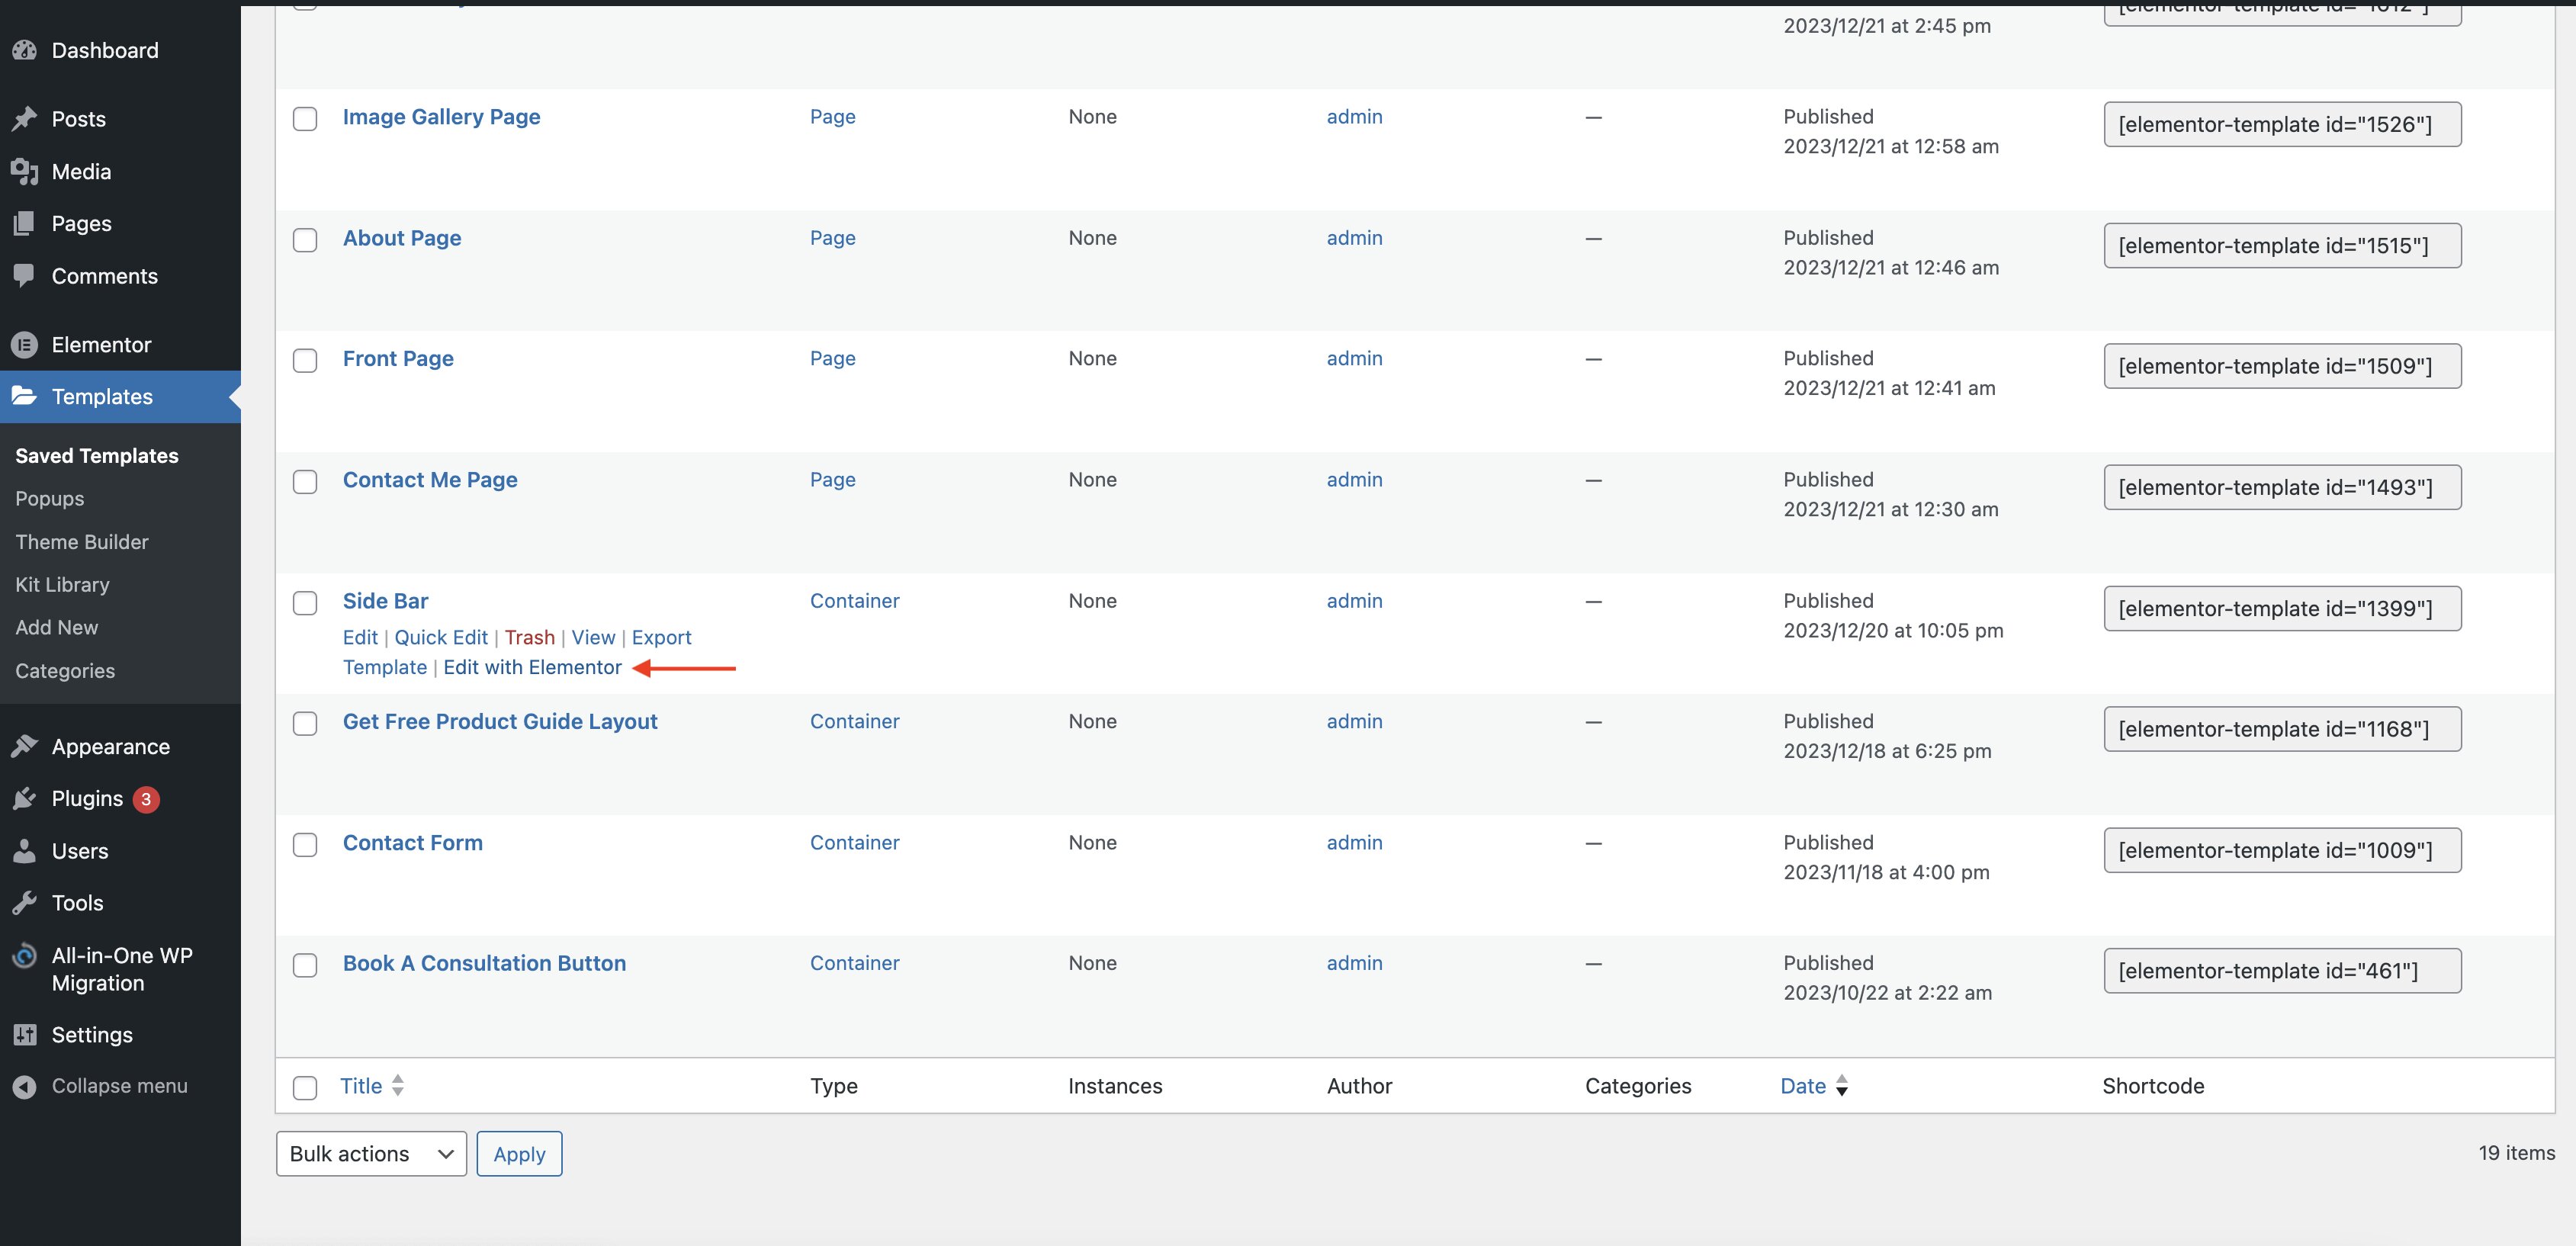Image resolution: width=2576 pixels, height=1246 pixels.
Task: Check the Side Bar template checkbox
Action: coord(305,603)
